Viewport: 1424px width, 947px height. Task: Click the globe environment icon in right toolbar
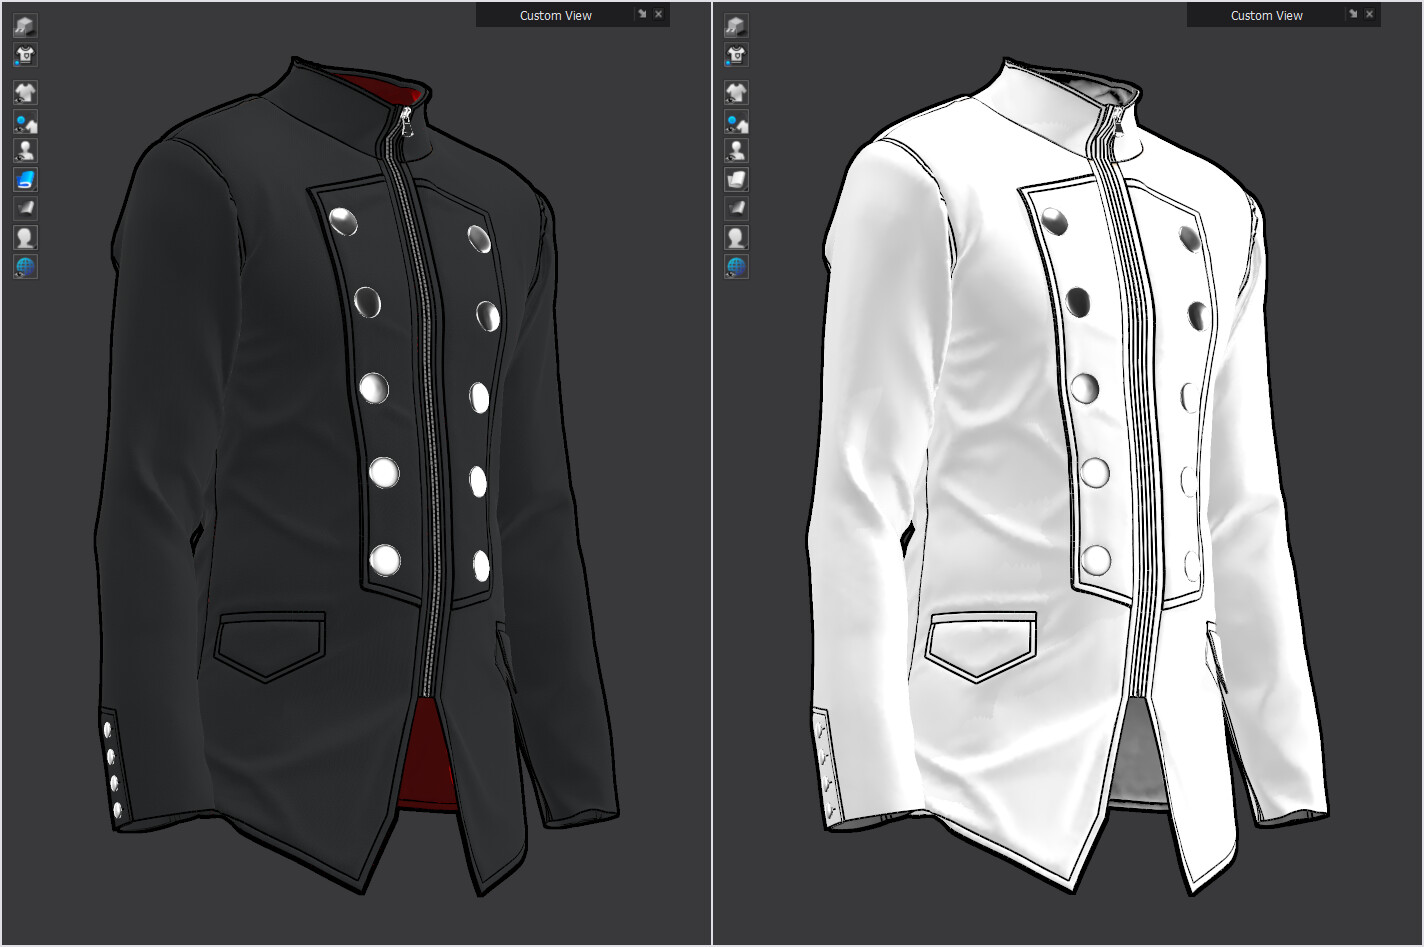pos(736,265)
